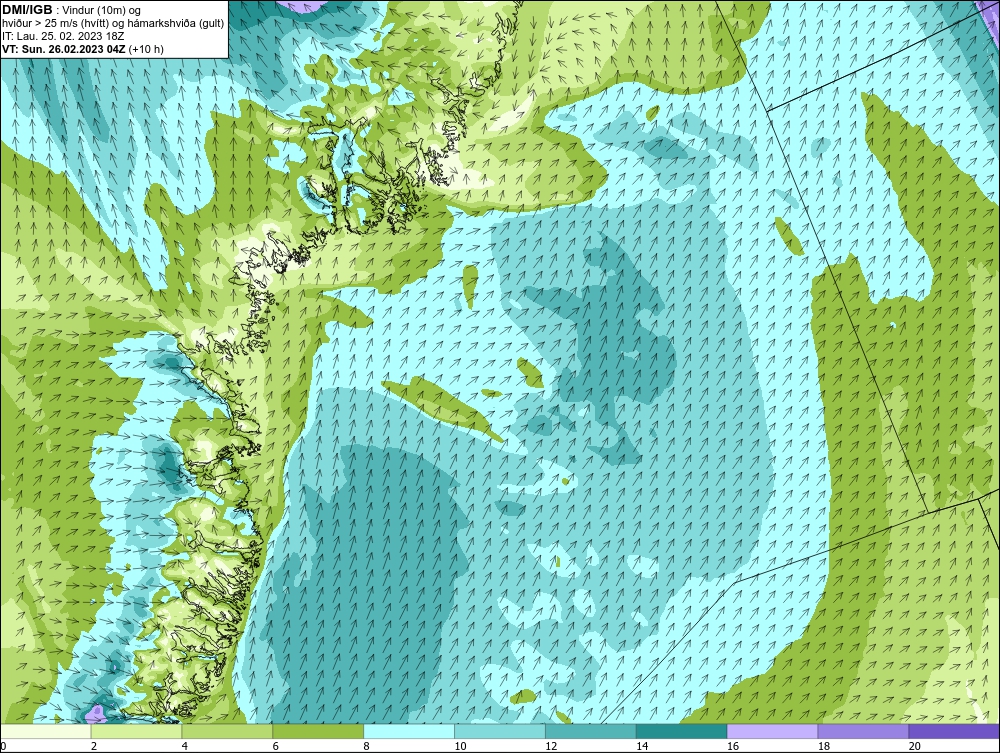Click the 14–16 m/s dark teal swatch

pyautogui.click(x=682, y=731)
